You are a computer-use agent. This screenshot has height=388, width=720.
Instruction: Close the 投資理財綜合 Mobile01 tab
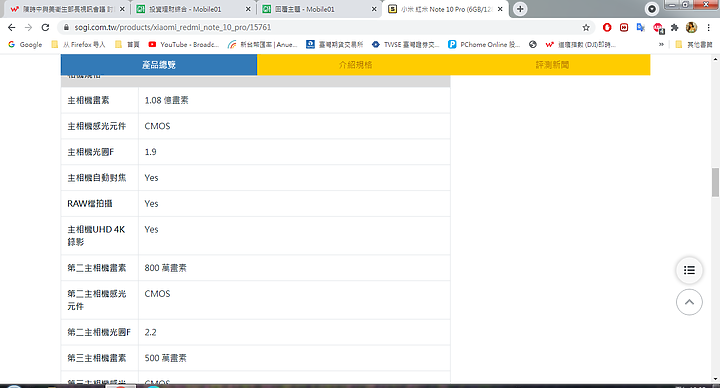(x=248, y=9)
